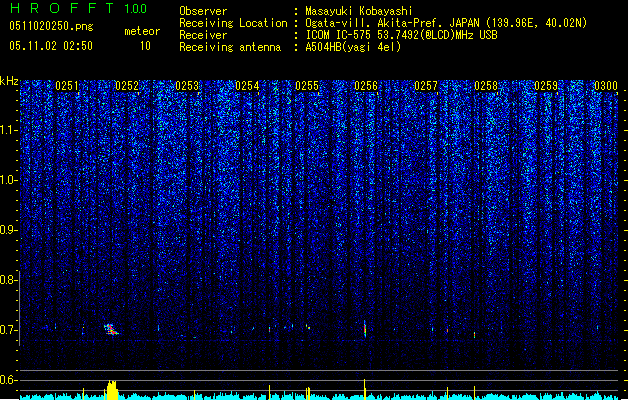Select the observer name Masayuki Kobayashi

pos(359,11)
